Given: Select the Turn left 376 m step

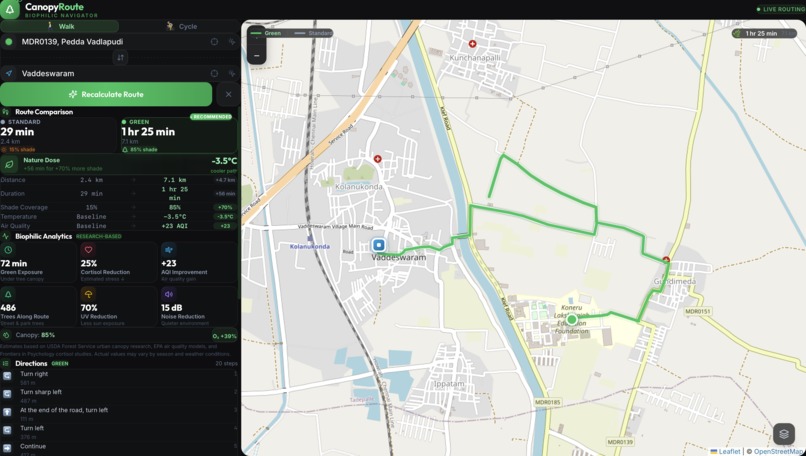Looking at the screenshot, I should point(119,432).
